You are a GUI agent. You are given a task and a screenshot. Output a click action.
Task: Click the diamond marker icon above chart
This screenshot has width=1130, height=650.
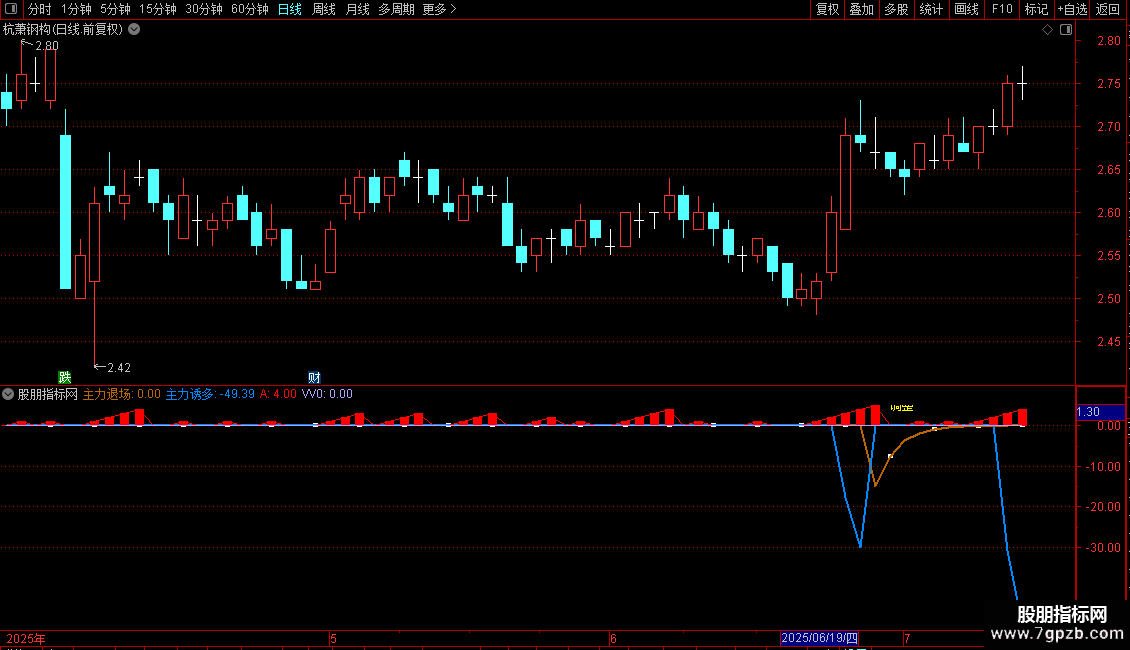point(1047,30)
